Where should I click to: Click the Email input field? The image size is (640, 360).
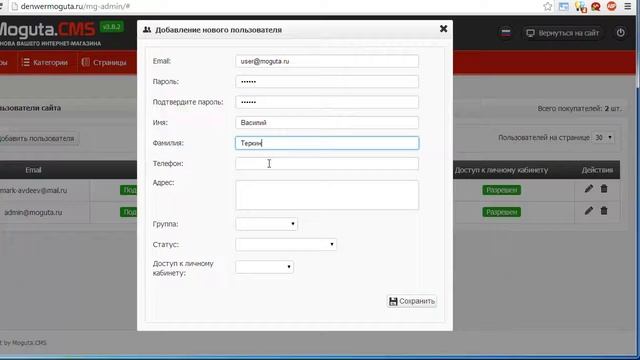327,61
